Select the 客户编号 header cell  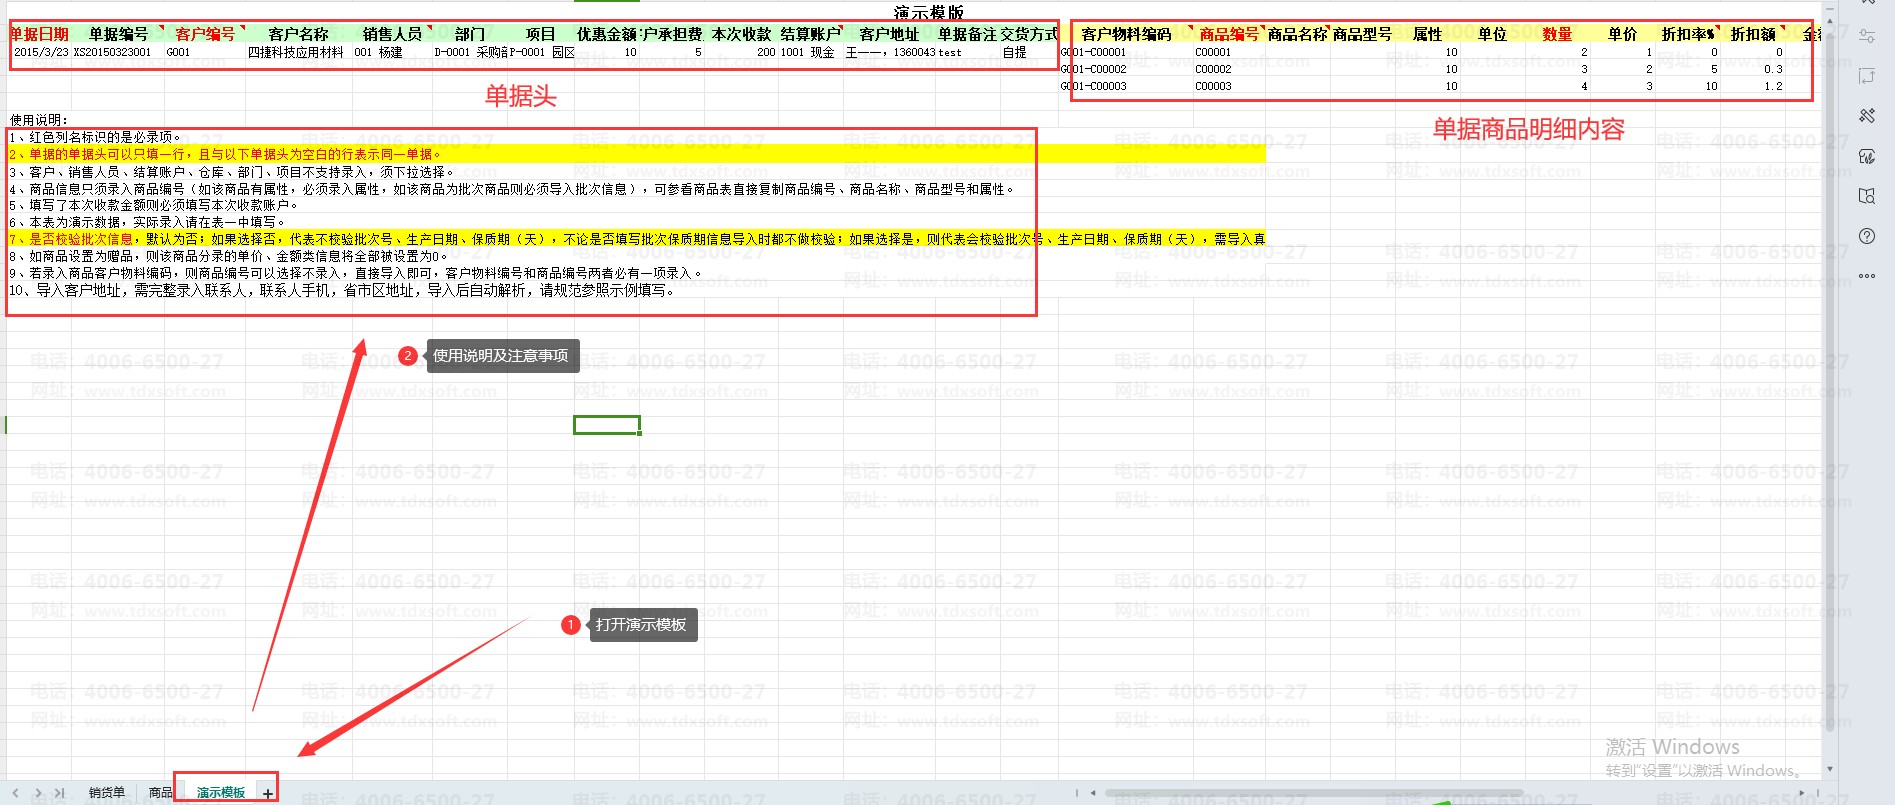coord(205,34)
